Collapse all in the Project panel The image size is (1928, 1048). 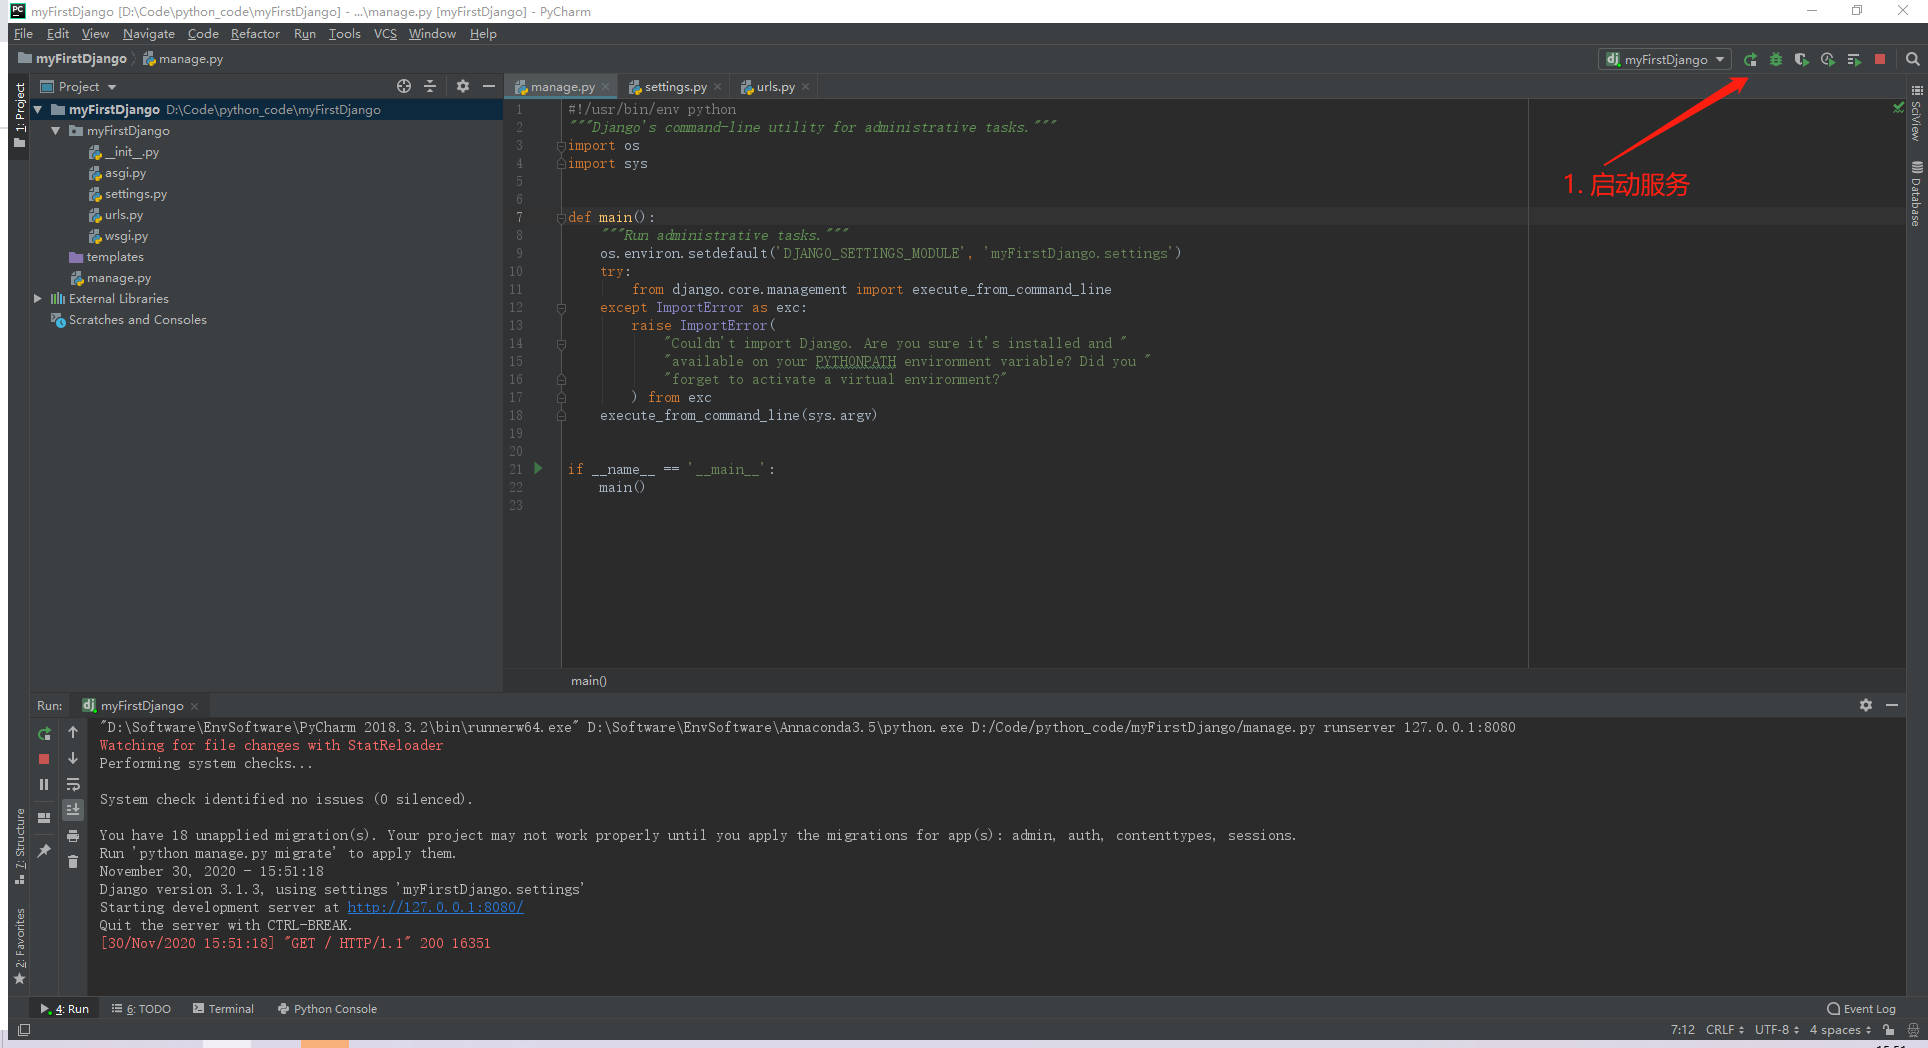pos(430,87)
